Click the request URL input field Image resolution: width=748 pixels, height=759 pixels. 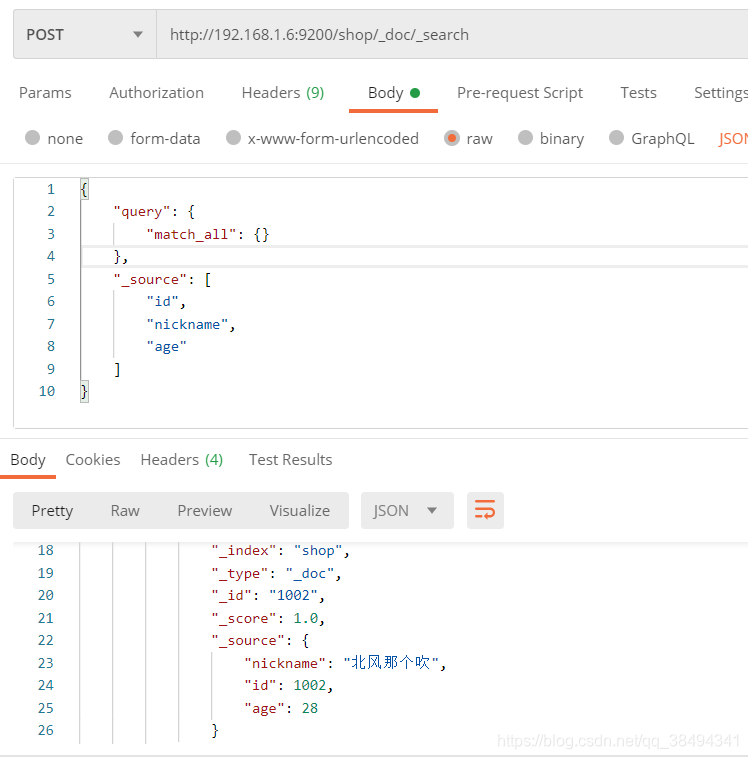point(450,35)
